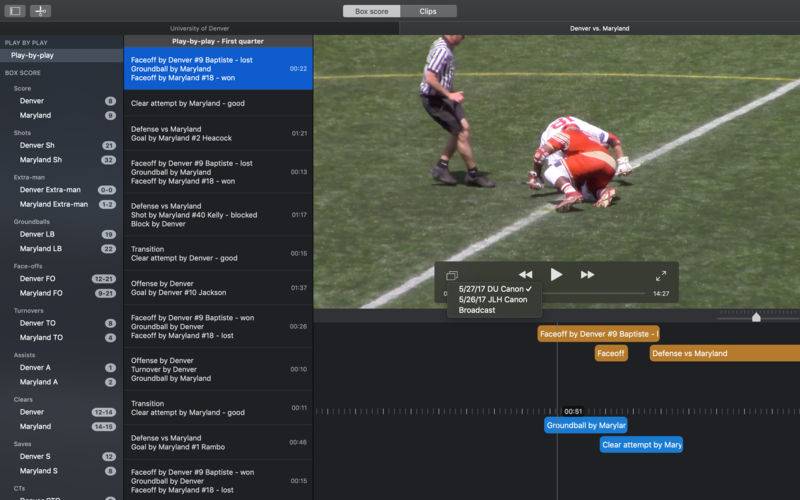The width and height of the screenshot is (800, 500).
Task: Select Defense vs Maryland timeline clip
Action: pos(724,353)
